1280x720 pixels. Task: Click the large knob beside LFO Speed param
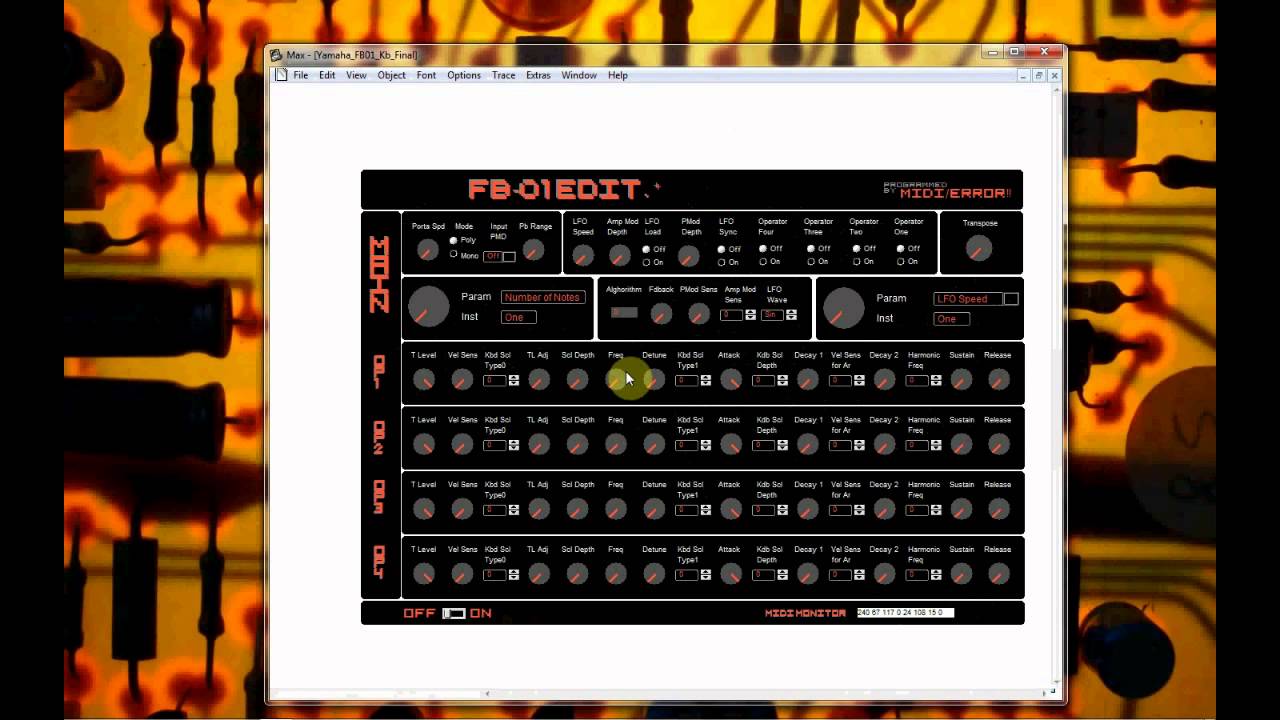pyautogui.click(x=843, y=307)
